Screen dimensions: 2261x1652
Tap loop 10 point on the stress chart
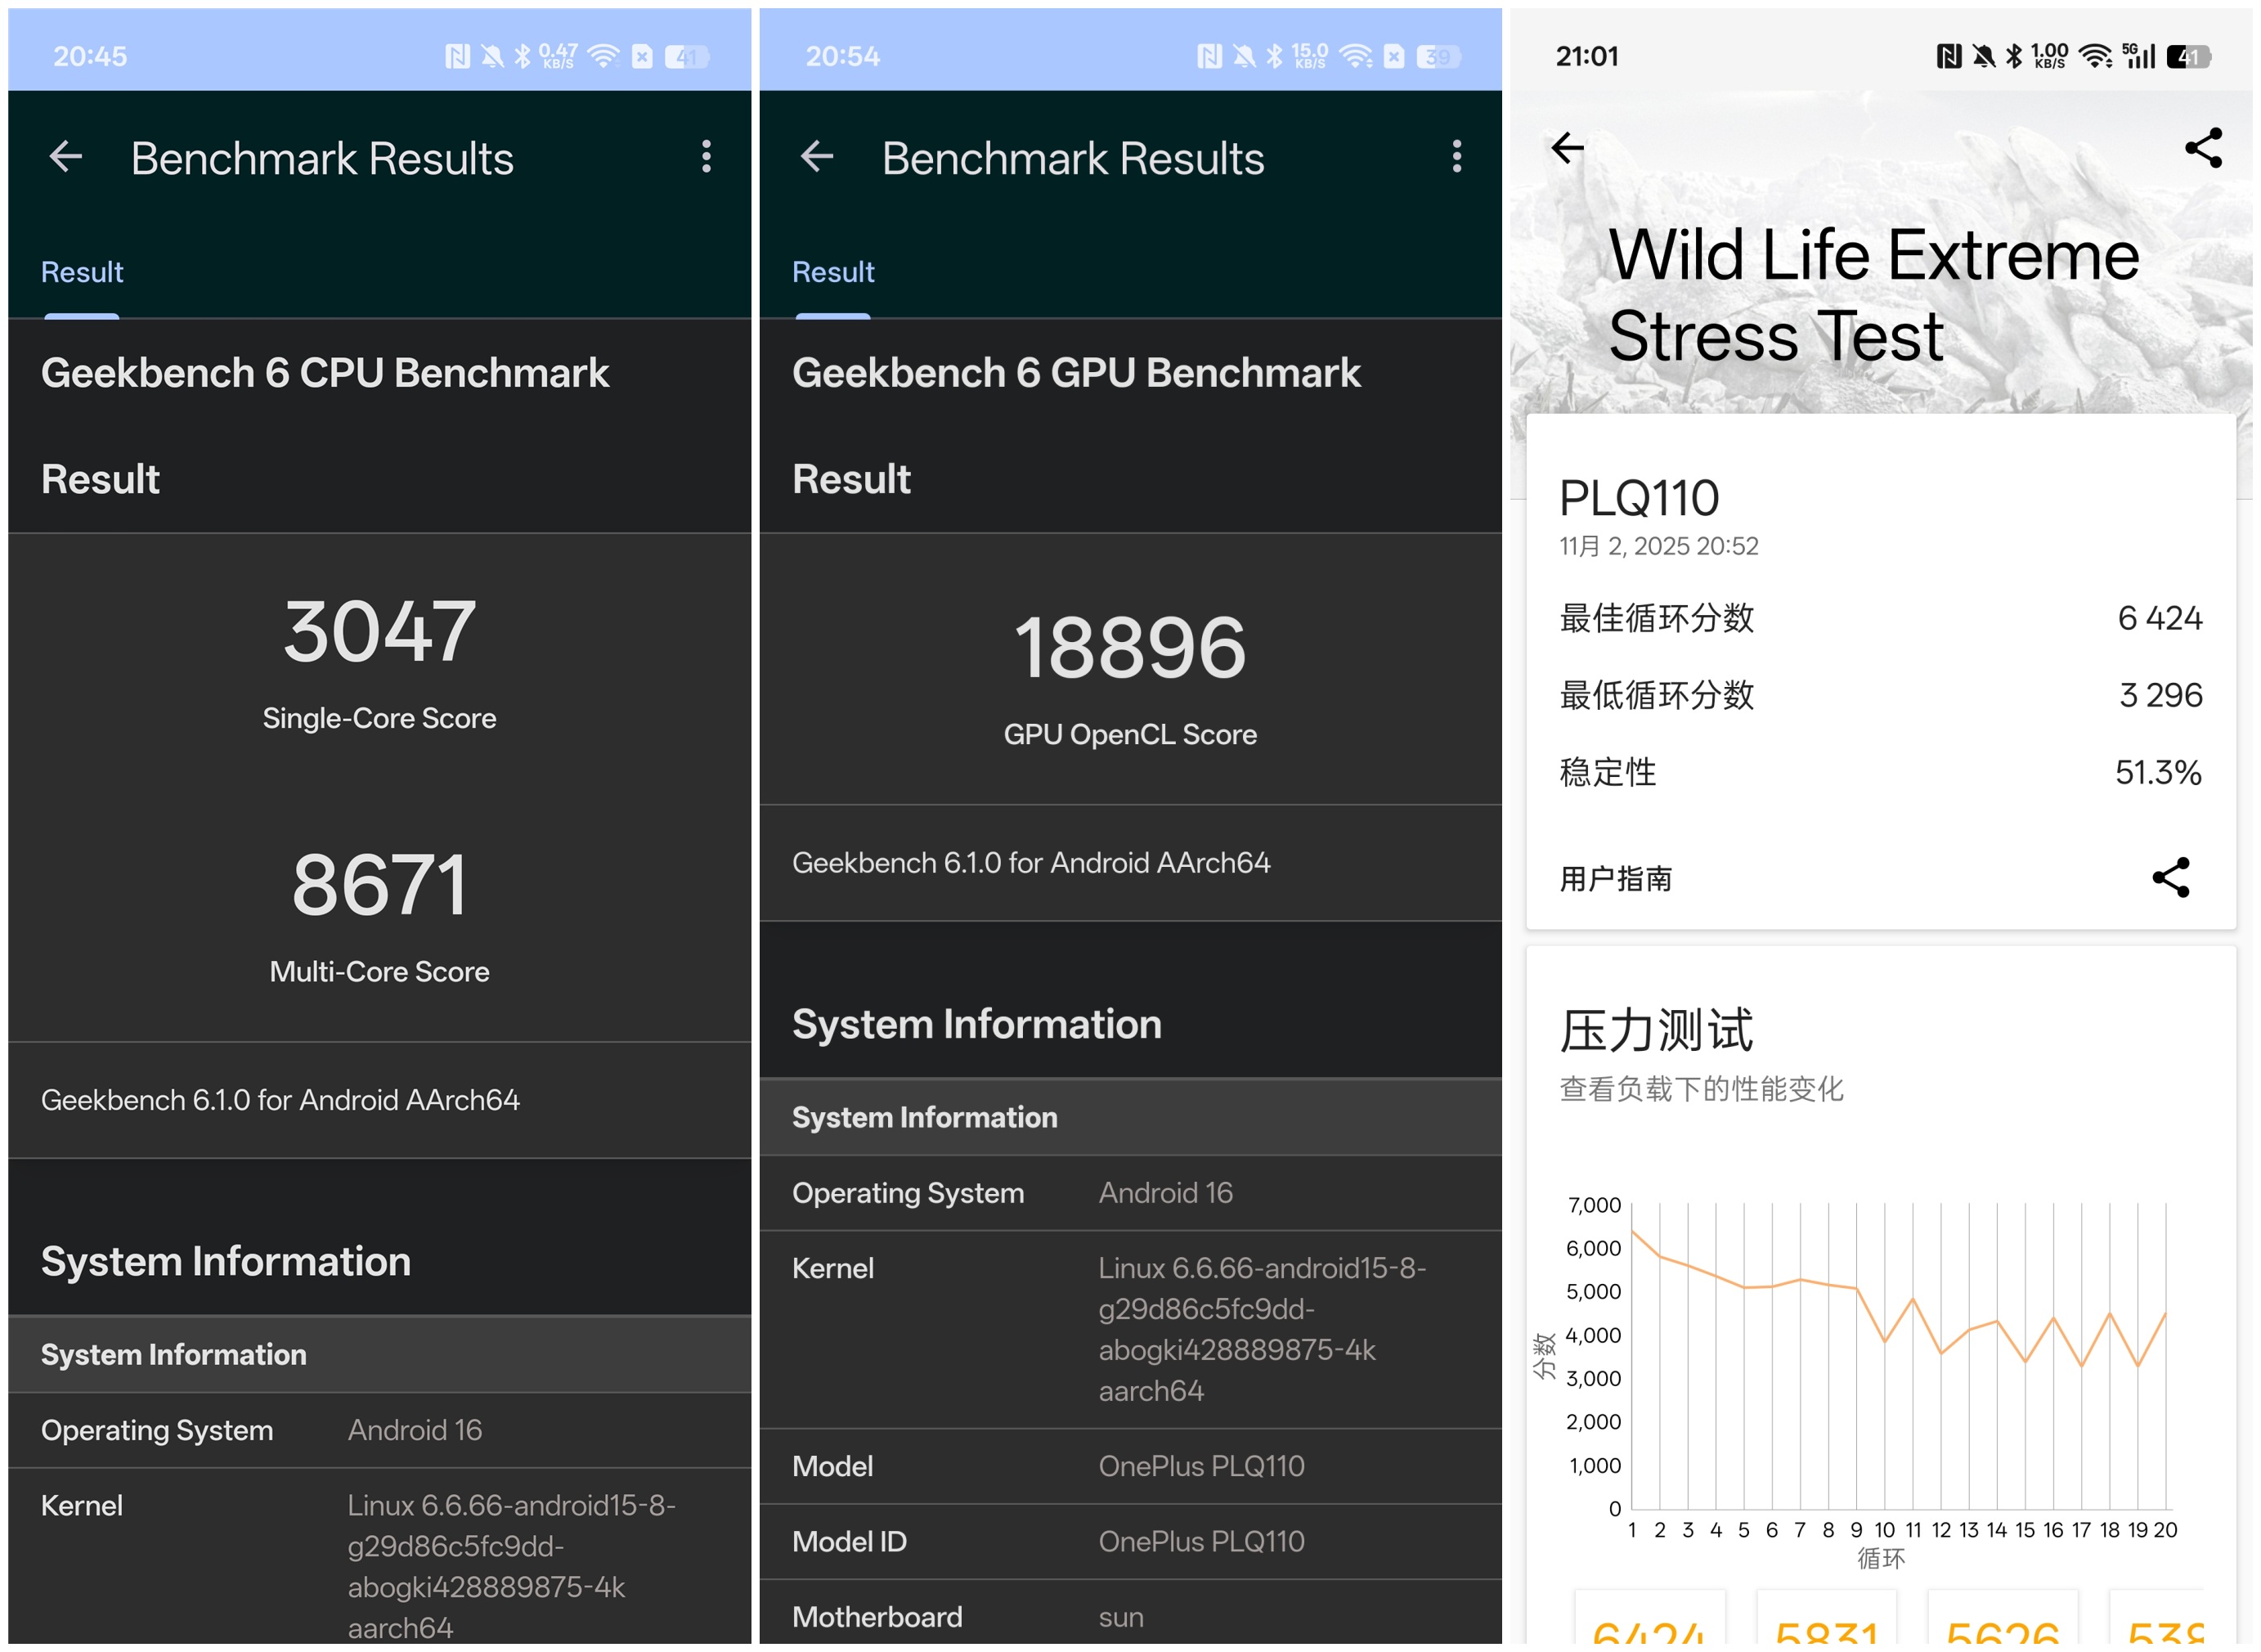(1885, 1342)
